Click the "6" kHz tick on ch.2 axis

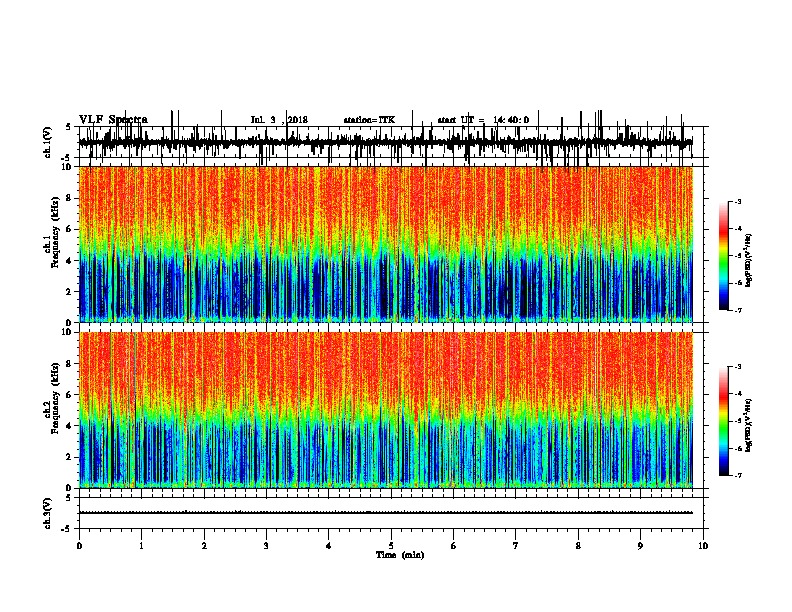click(x=70, y=395)
